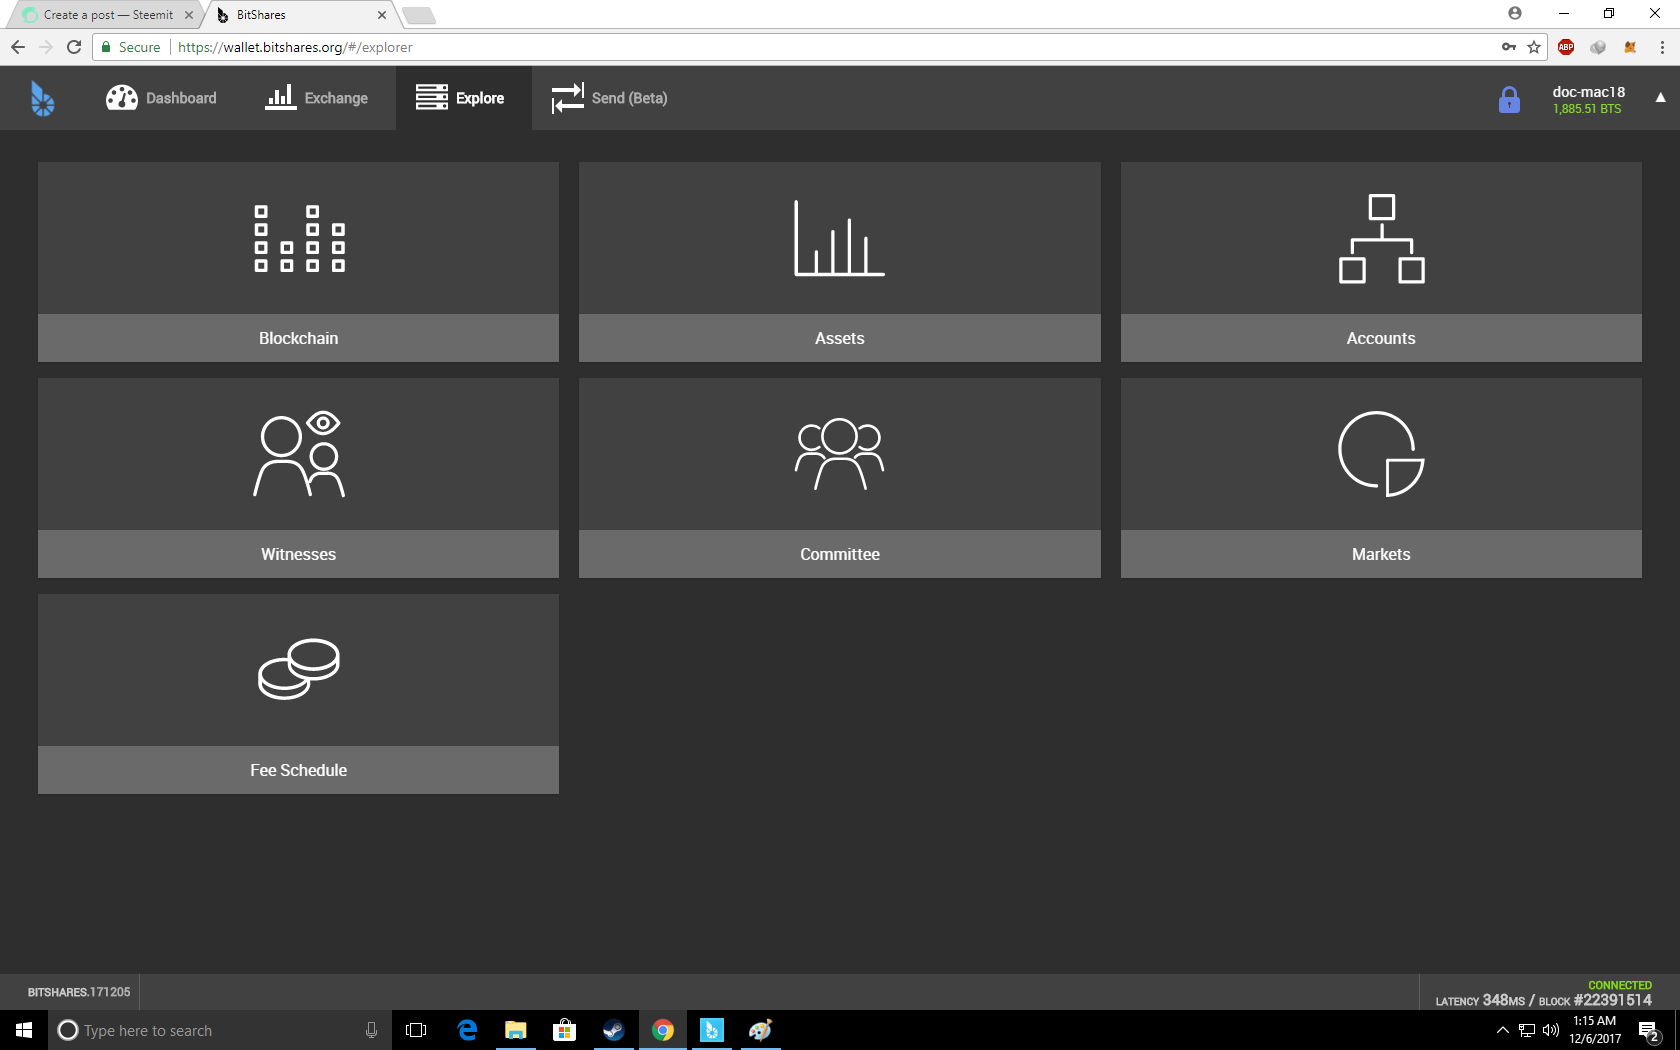Bookmark this page with the star
This screenshot has width=1680, height=1050.
tap(1534, 47)
